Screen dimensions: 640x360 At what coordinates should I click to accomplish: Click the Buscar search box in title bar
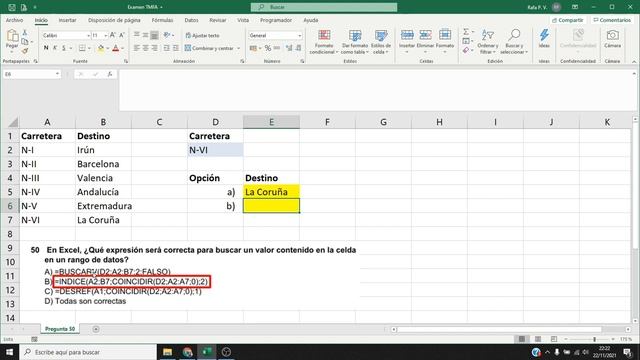tap(324, 7)
